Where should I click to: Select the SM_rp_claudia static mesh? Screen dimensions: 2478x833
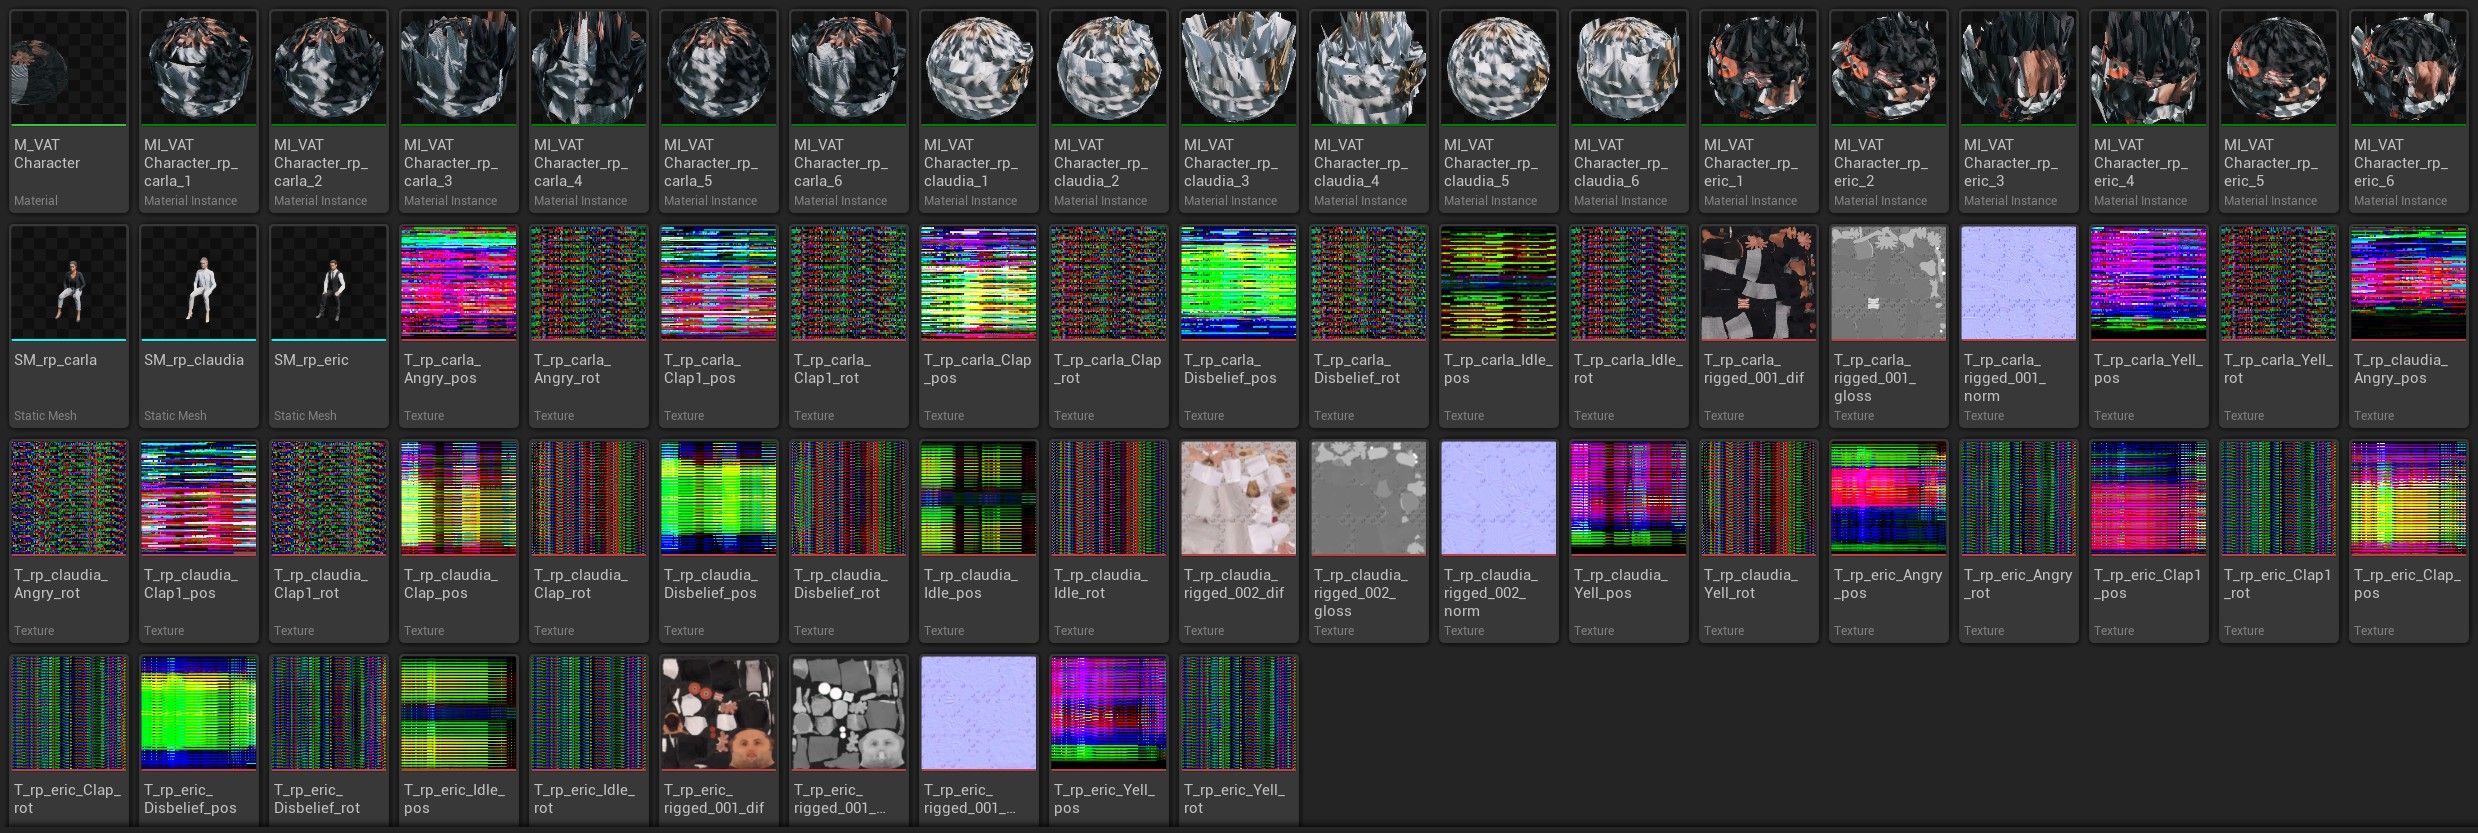pos(199,326)
